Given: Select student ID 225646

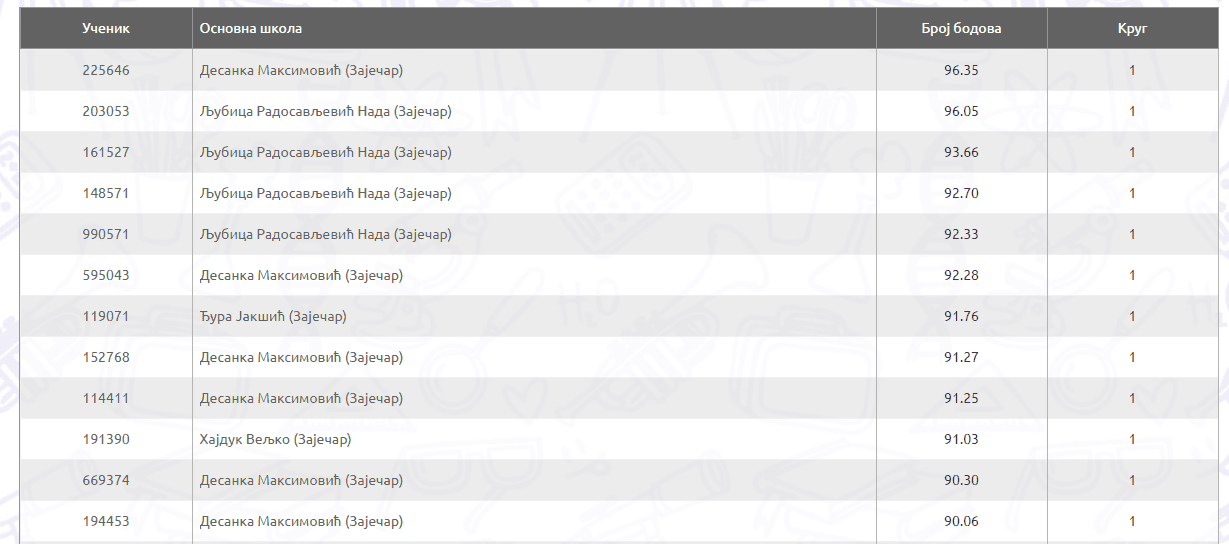Looking at the screenshot, I should click(106, 70).
